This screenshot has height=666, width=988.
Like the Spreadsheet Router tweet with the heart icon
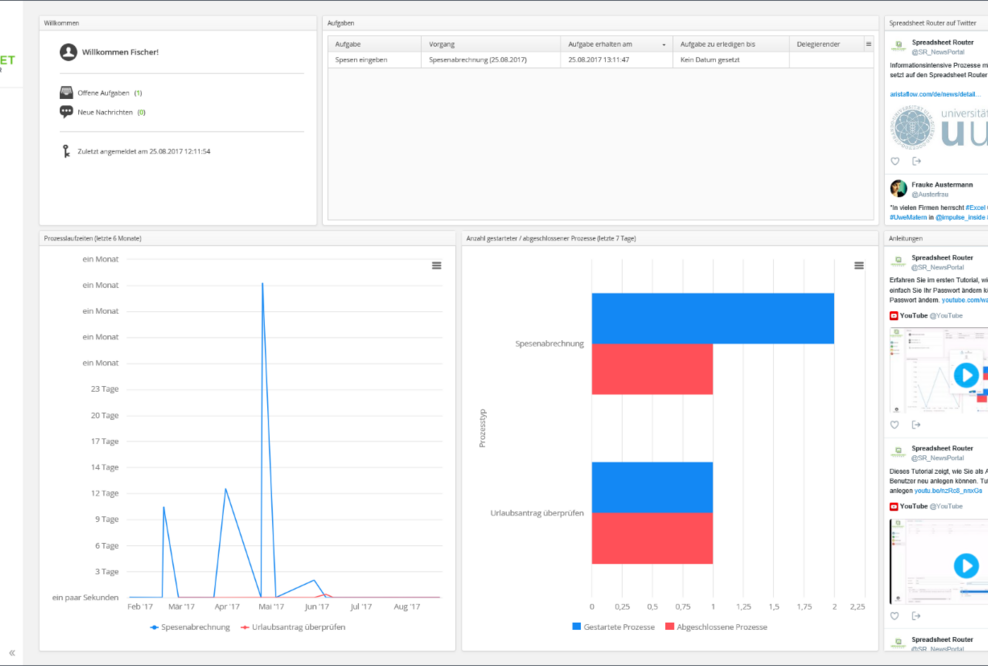coord(895,160)
